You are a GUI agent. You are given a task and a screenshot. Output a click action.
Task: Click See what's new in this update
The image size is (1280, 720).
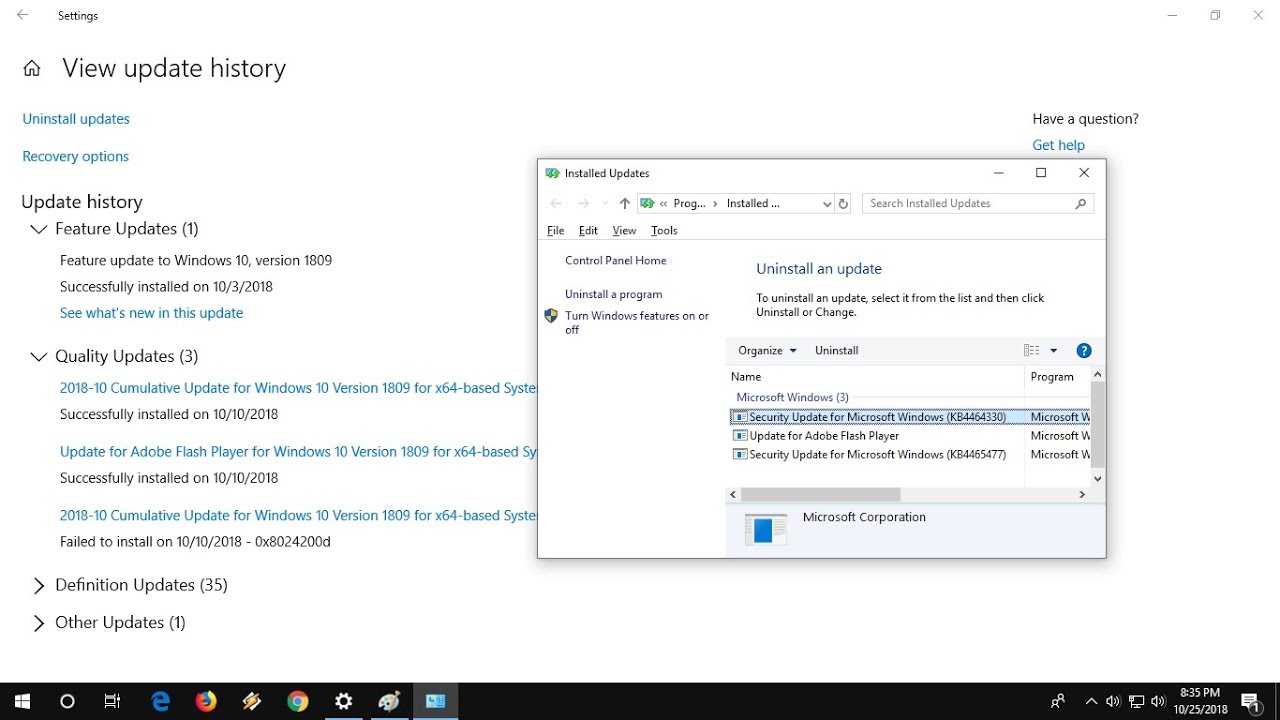151,313
